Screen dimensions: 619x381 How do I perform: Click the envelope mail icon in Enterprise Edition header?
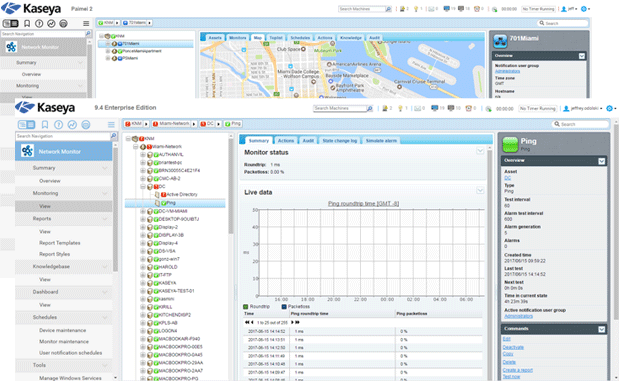[417, 108]
